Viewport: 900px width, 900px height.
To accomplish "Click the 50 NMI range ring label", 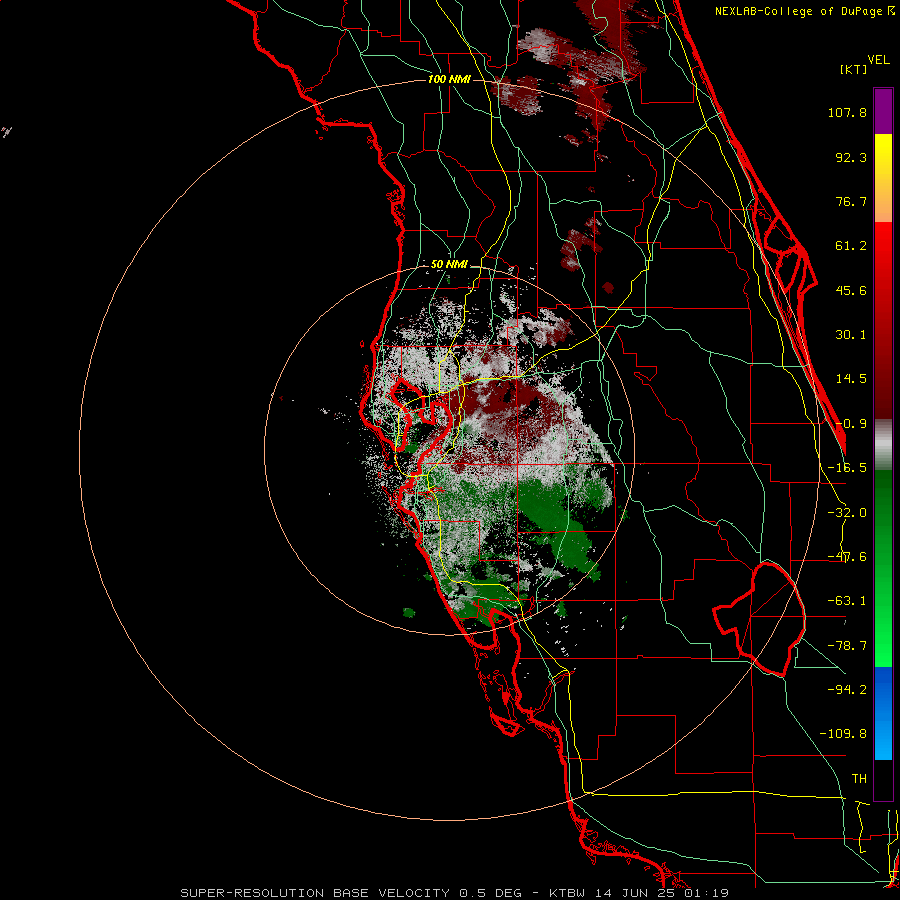I will click(x=449, y=265).
